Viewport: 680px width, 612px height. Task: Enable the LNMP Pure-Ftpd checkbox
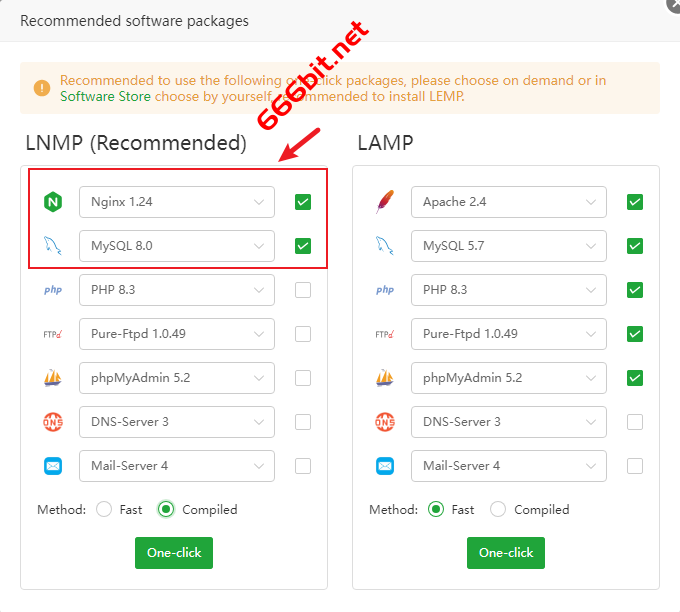click(303, 334)
